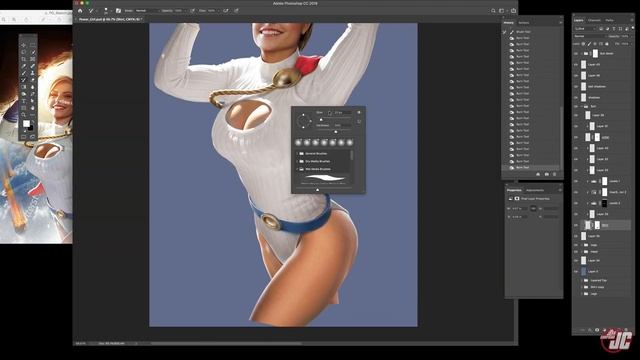Open the brush preset picker dropdown
Image resolution: width=640 pixels, height=360 pixels.
click(107, 11)
